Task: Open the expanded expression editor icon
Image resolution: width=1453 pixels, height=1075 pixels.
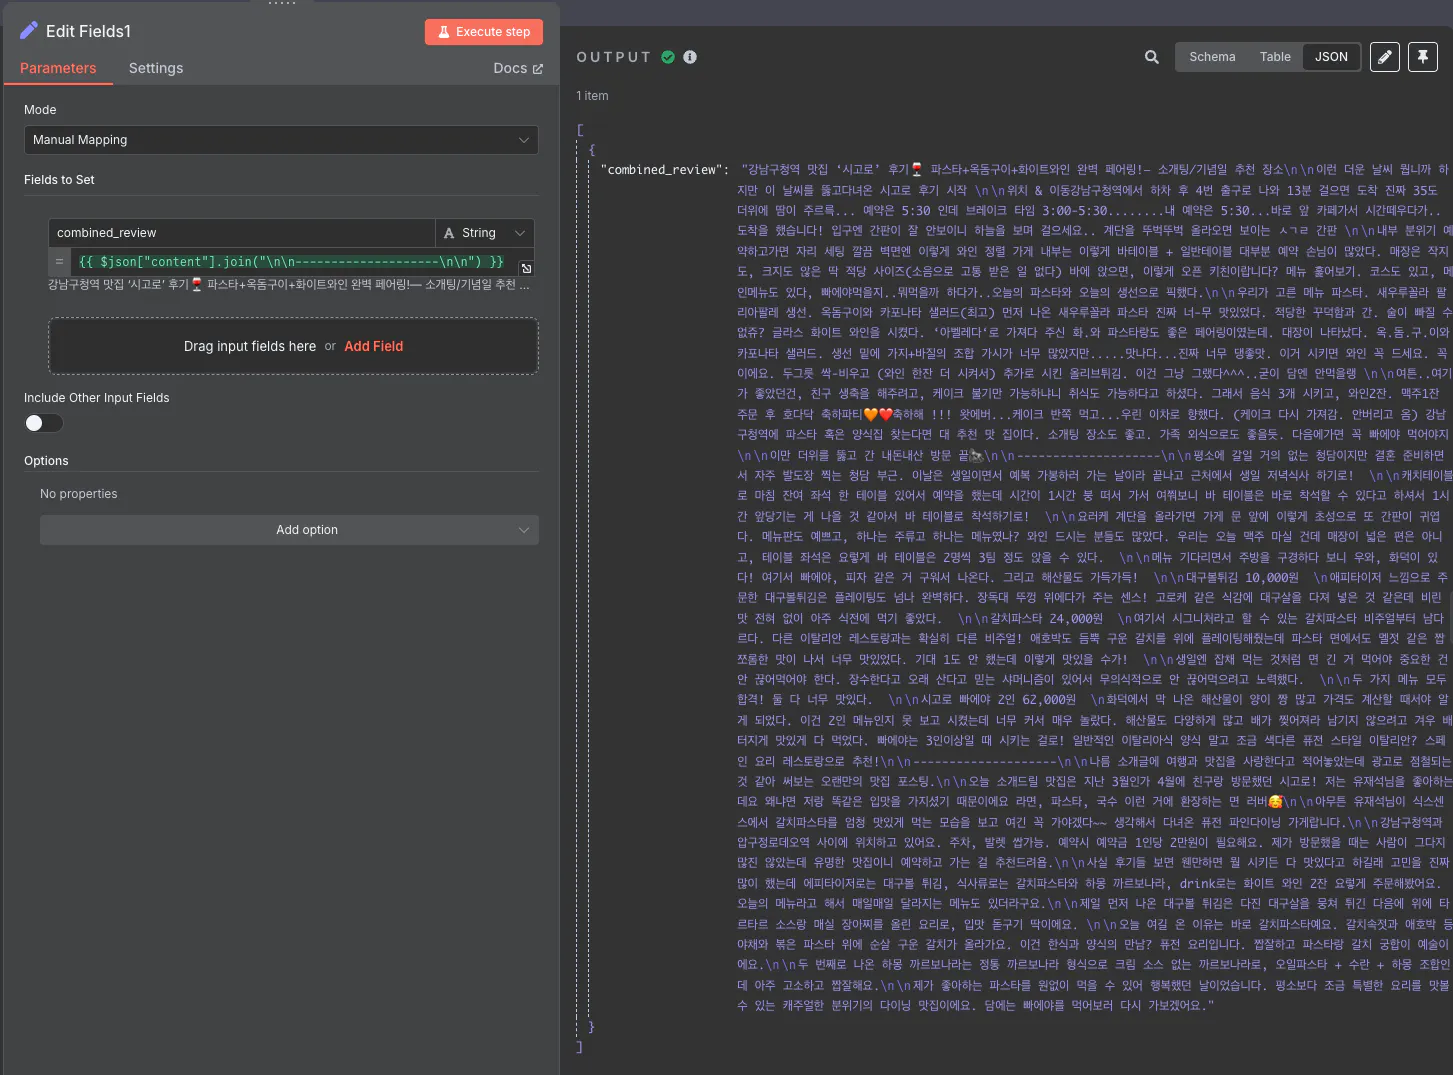Action: tap(527, 268)
